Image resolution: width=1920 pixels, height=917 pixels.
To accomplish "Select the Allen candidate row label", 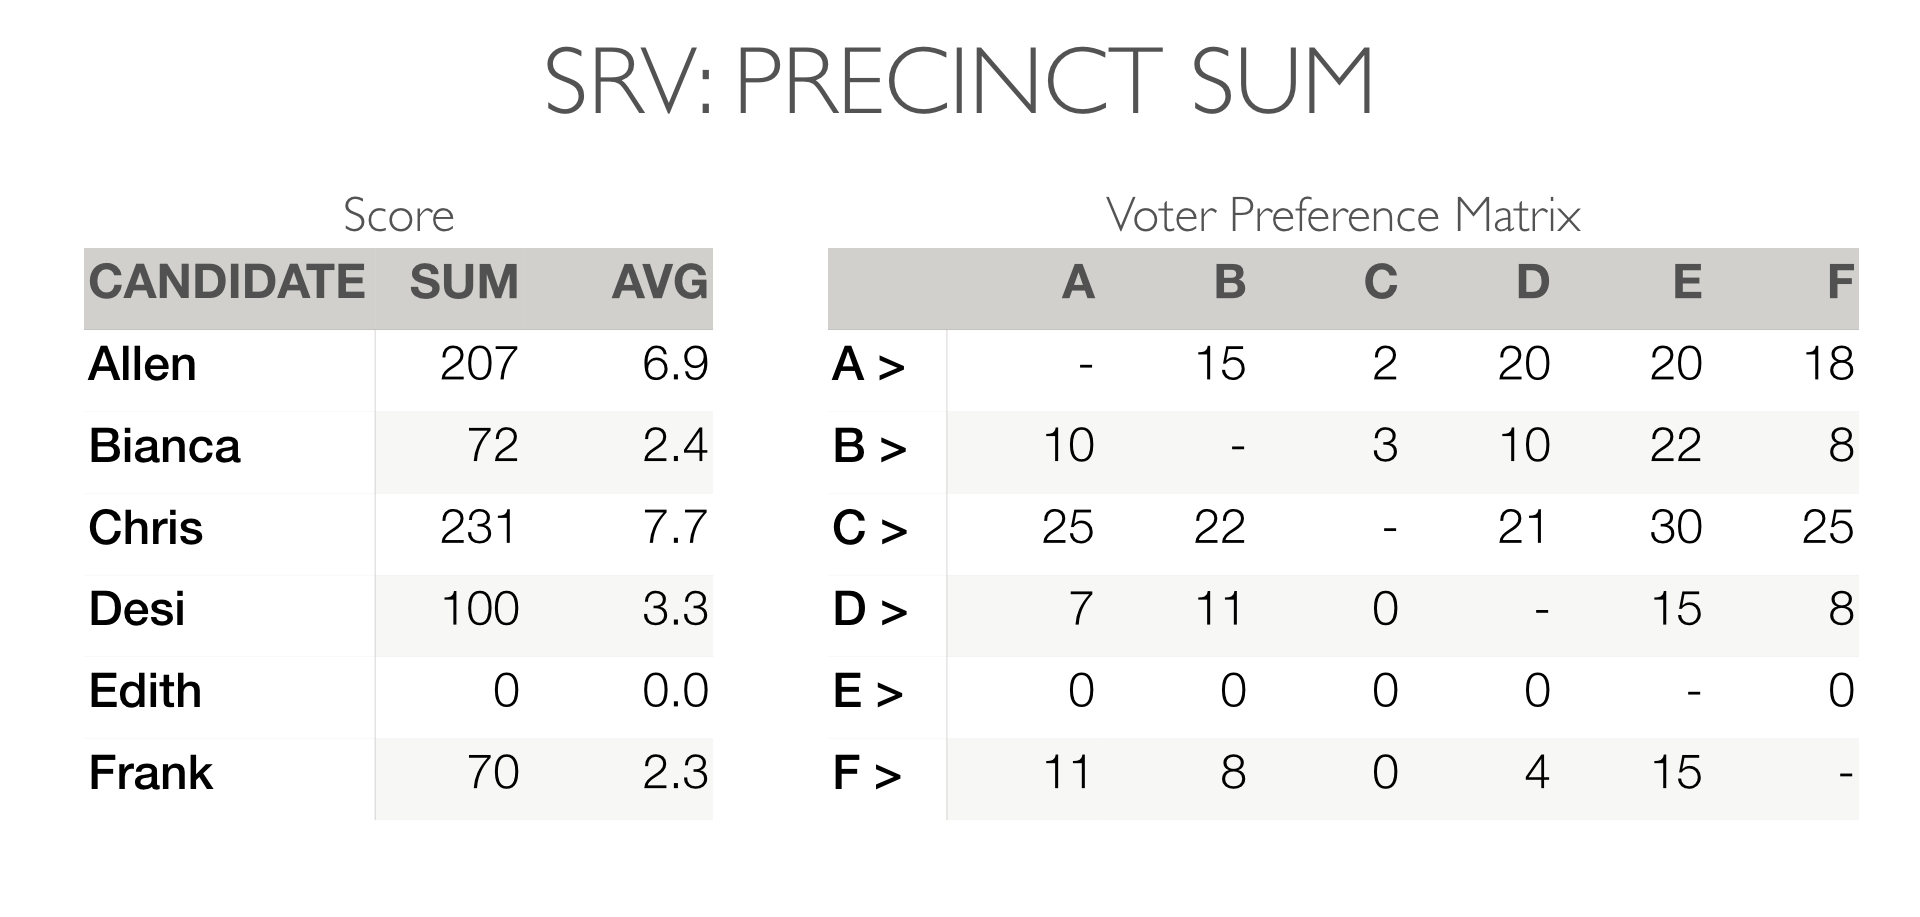I will [142, 364].
